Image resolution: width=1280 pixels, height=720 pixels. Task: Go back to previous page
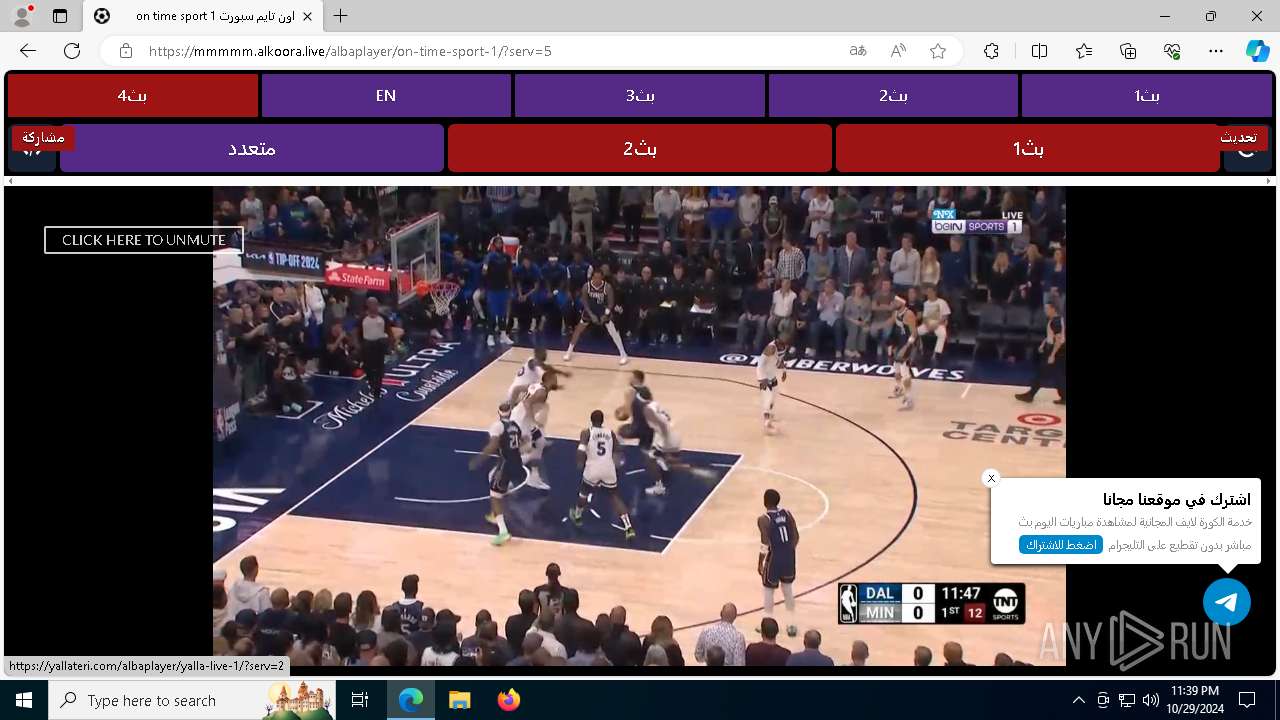(28, 51)
